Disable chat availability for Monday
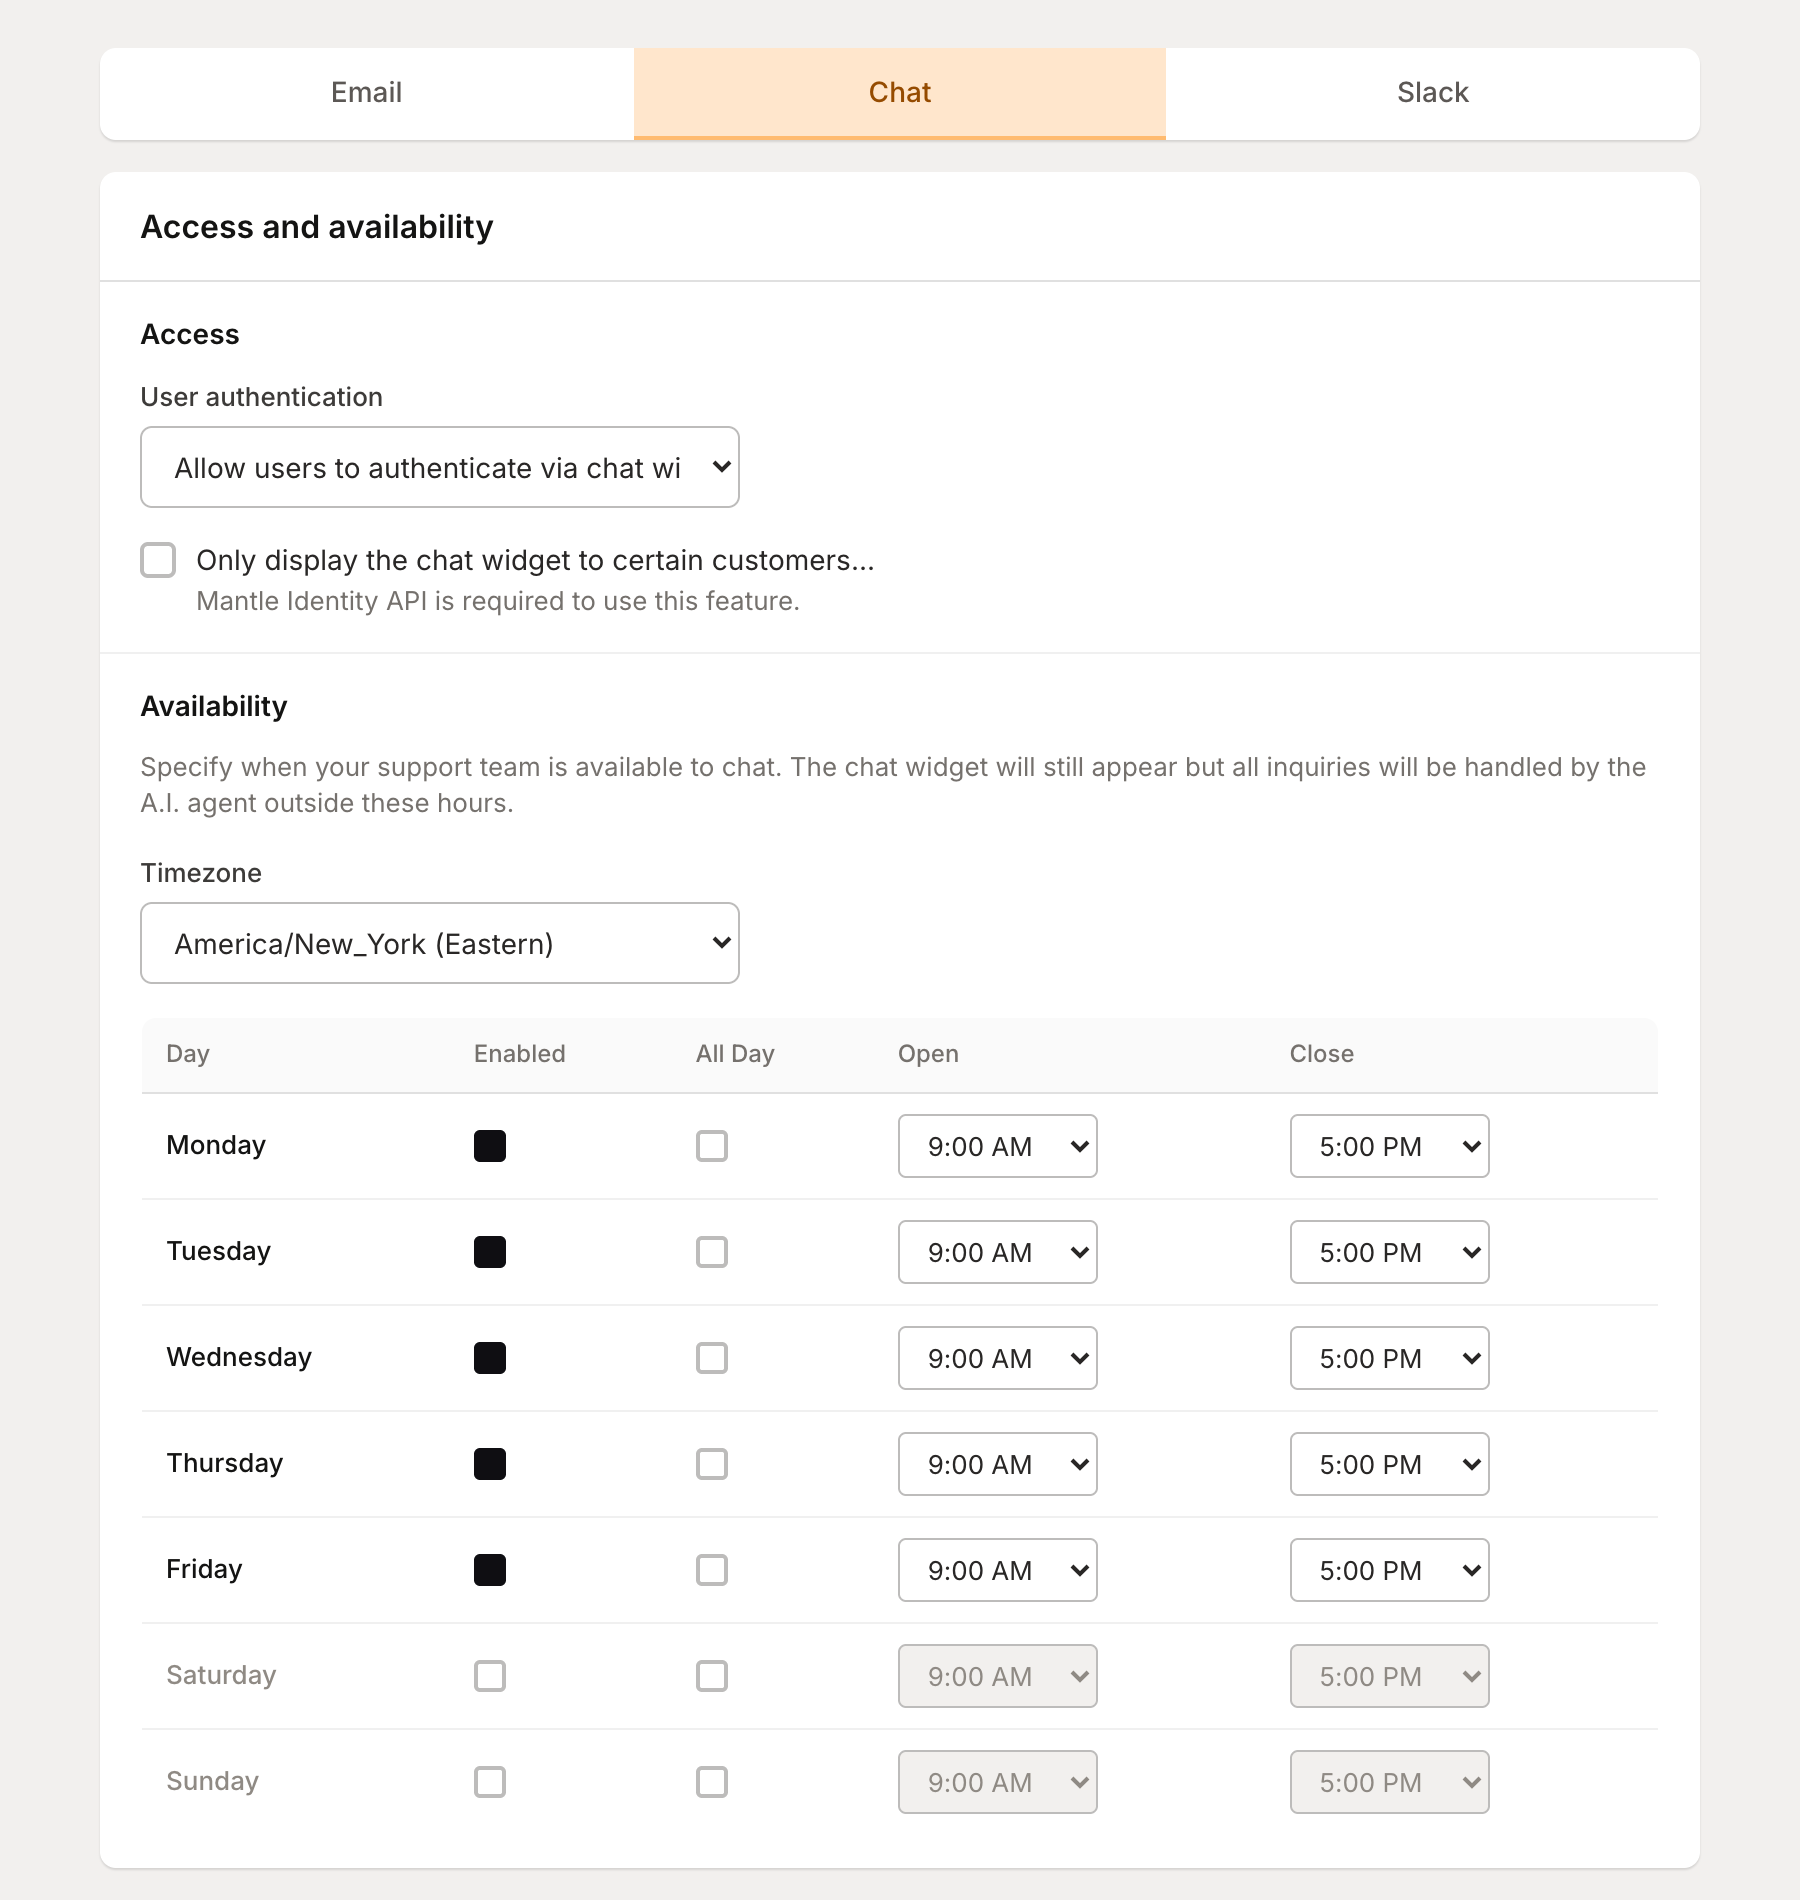This screenshot has width=1800, height=1900. (x=489, y=1146)
